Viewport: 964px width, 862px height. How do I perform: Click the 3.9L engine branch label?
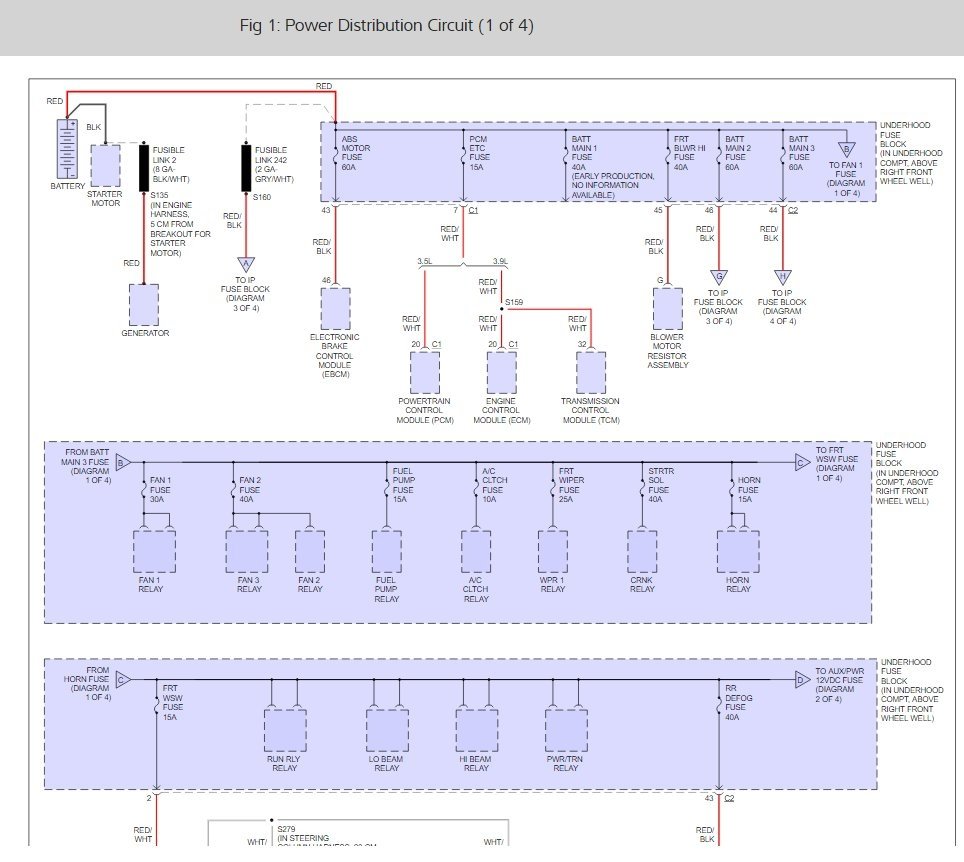pos(500,261)
